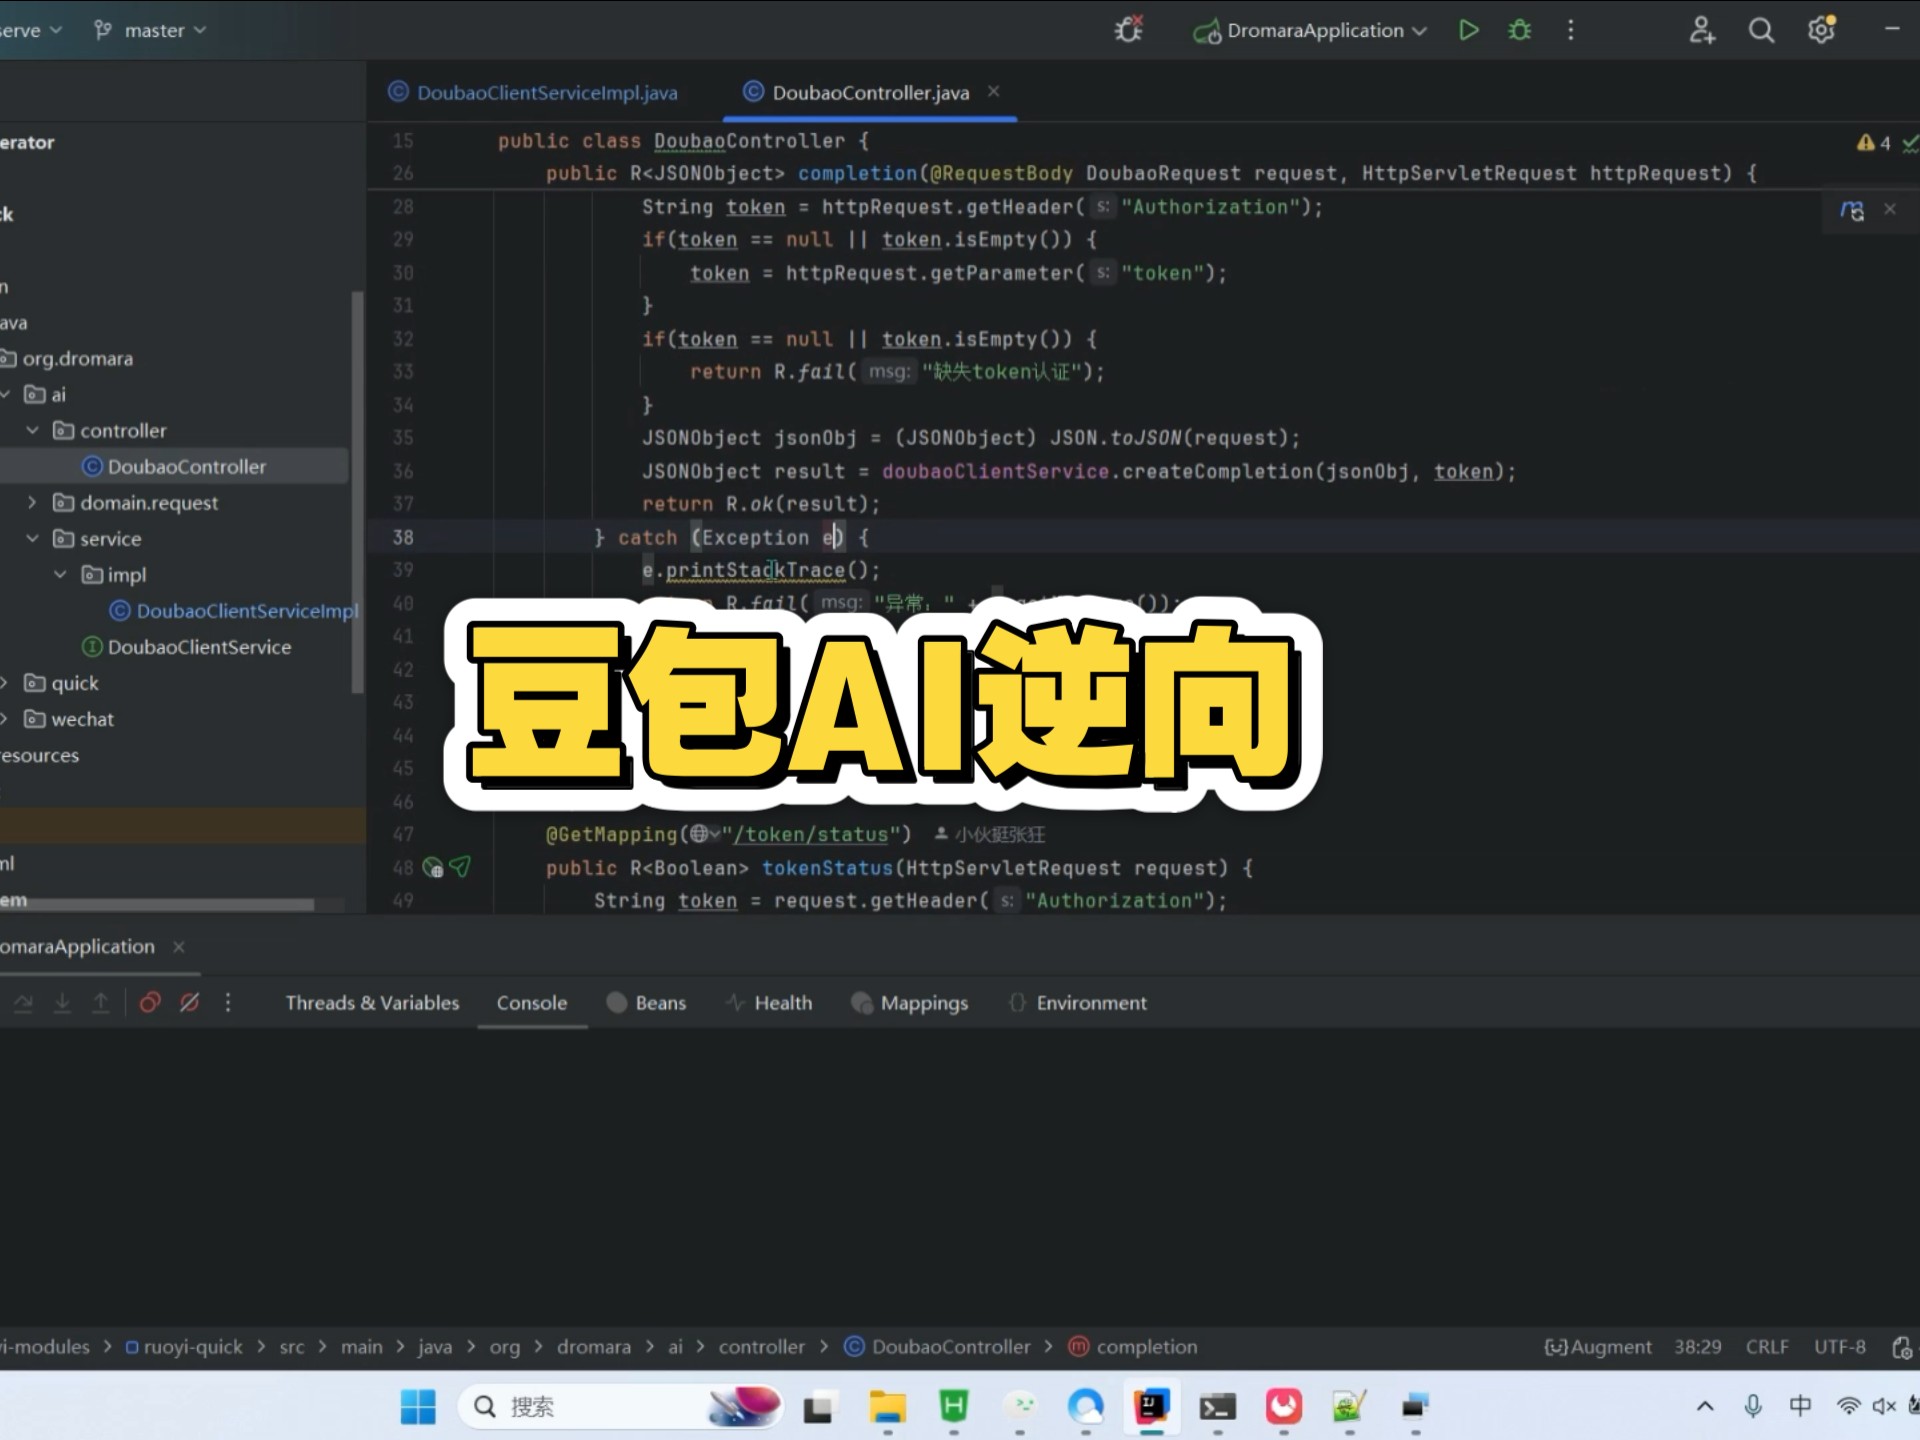The image size is (1920, 1440).
Task: Open the DromaraApplication run configuration dropdown
Action: [x=1314, y=30]
